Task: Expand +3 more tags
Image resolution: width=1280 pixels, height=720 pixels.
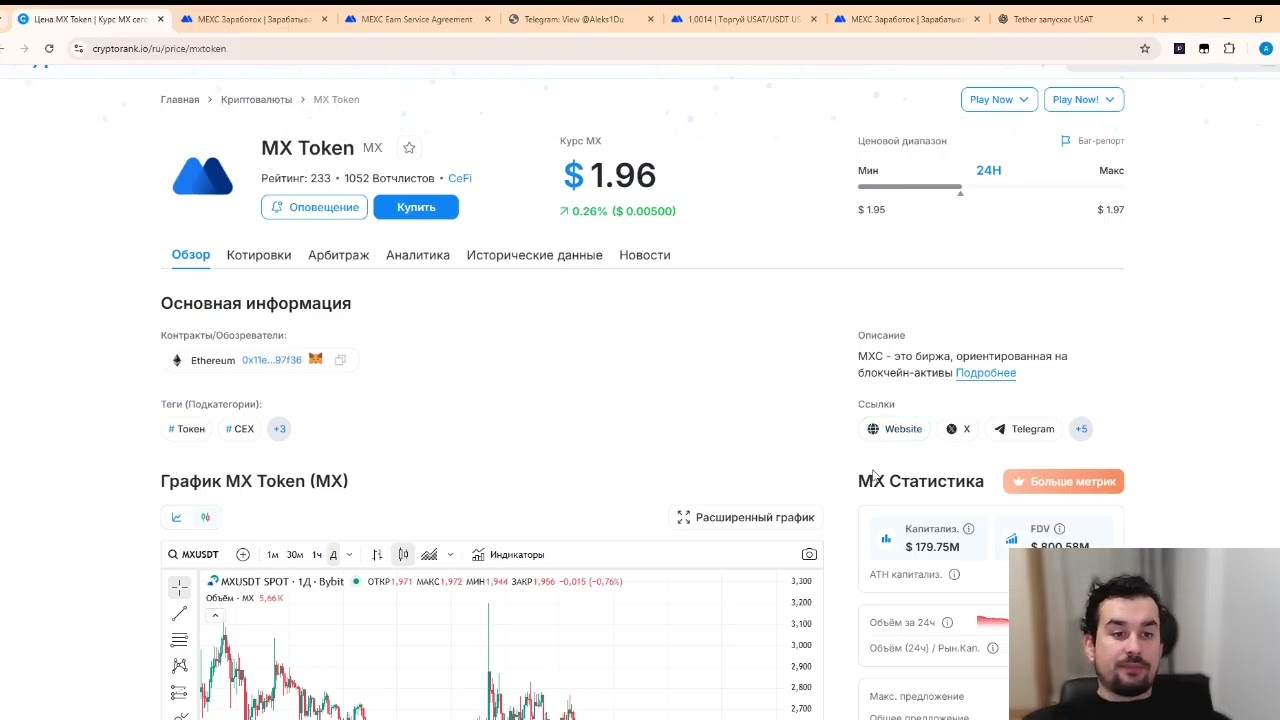Action: pos(279,429)
